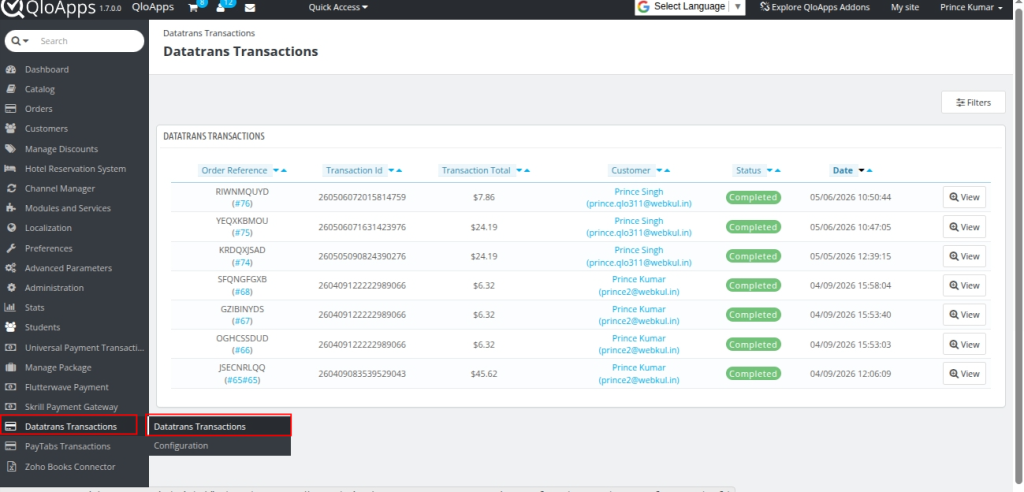The image size is (1024, 492).
Task: Click the Modules and Services puzzle icon
Action: point(10,208)
